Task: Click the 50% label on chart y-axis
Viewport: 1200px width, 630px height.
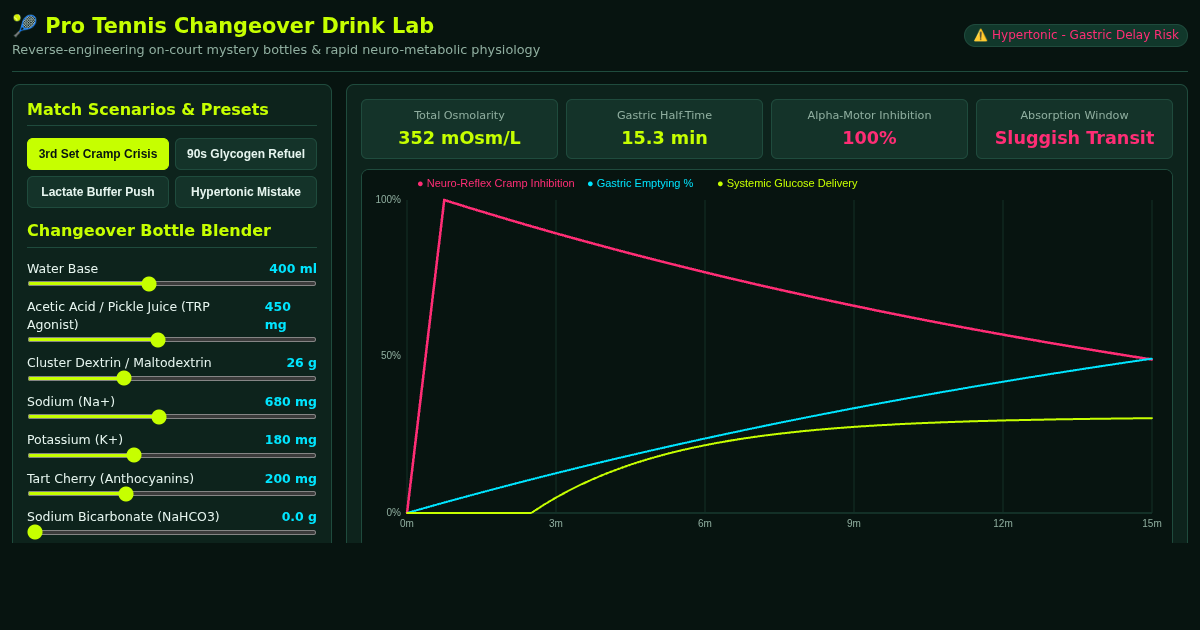Action: [391, 355]
